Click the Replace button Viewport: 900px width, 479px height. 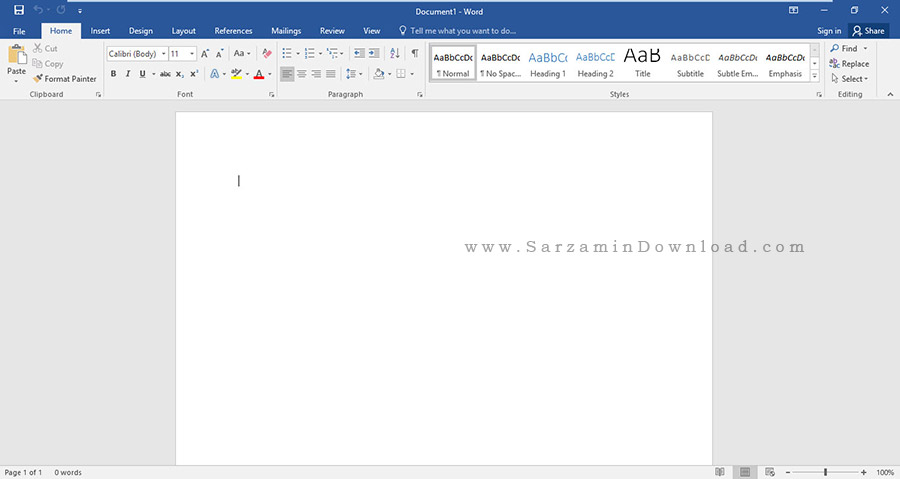coord(849,64)
